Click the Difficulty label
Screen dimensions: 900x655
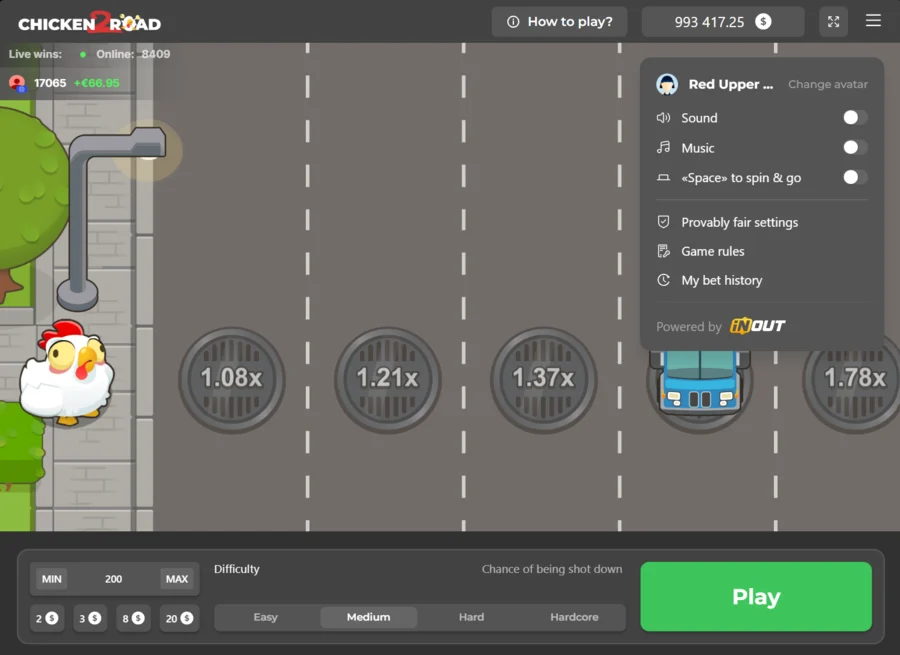point(236,569)
